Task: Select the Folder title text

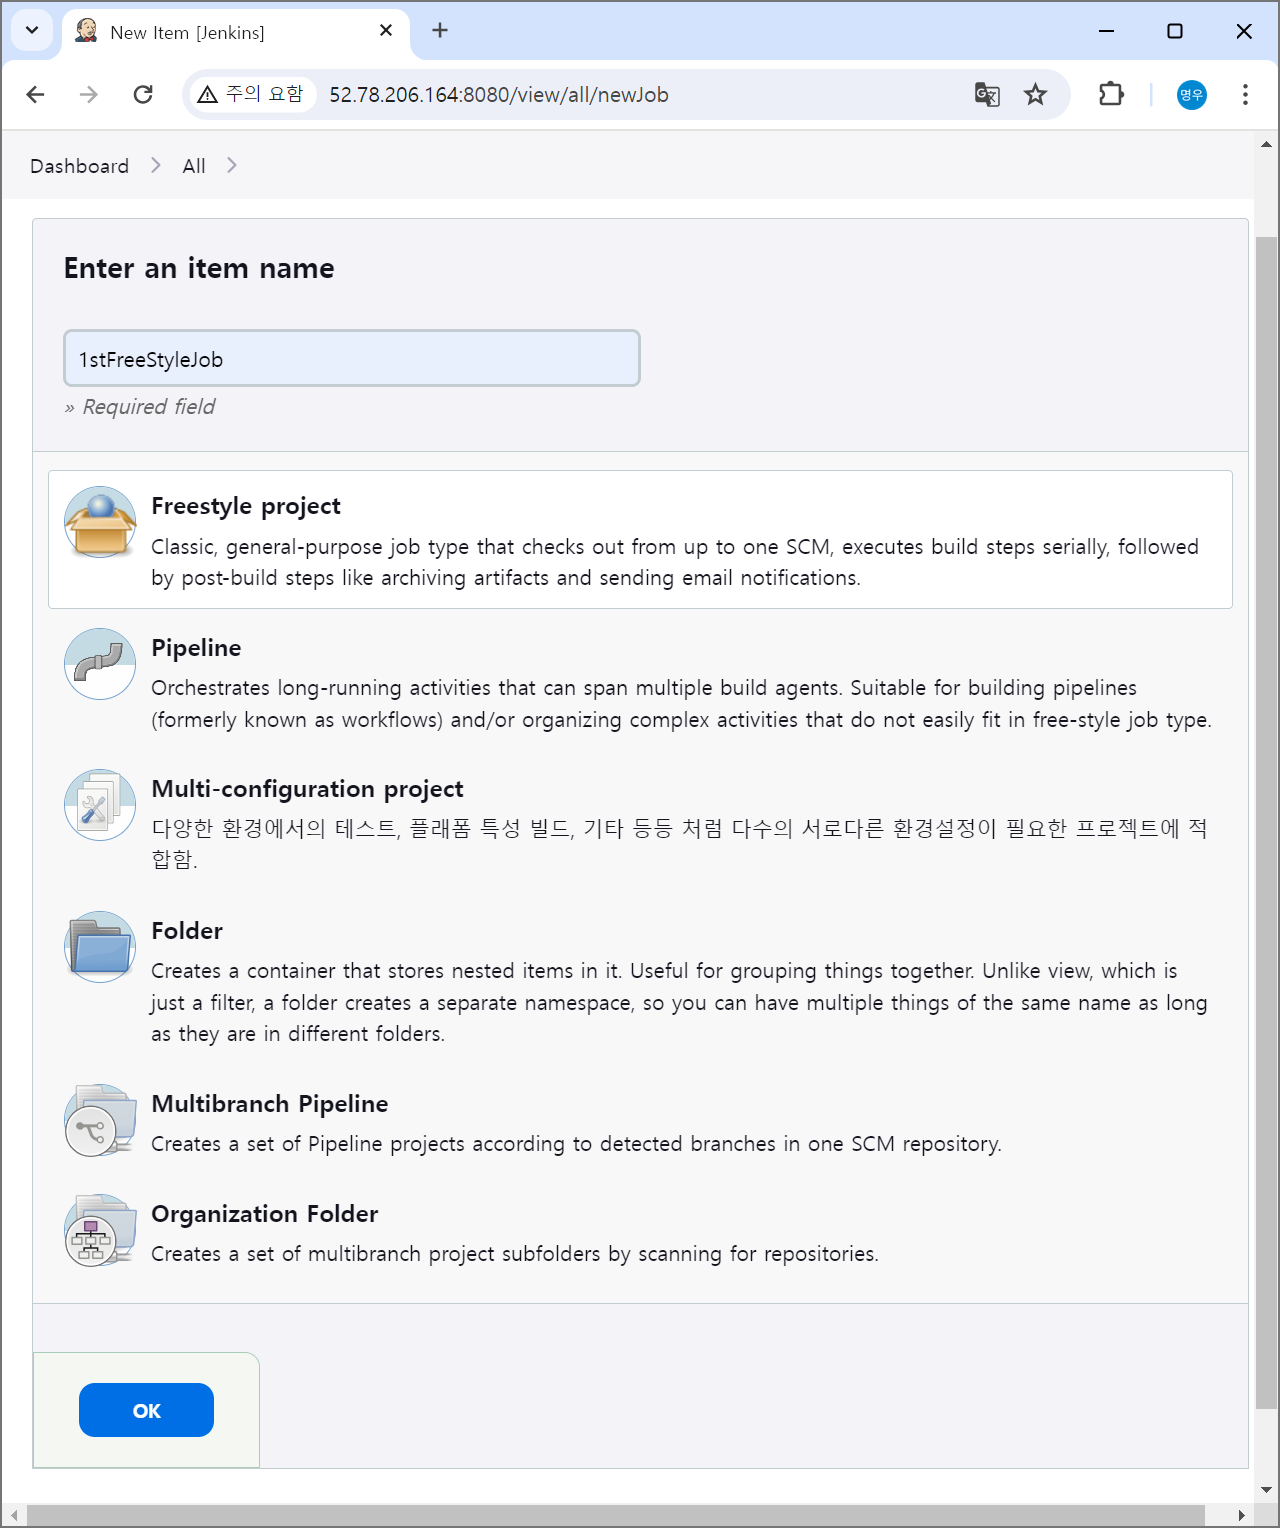Action: point(187,931)
